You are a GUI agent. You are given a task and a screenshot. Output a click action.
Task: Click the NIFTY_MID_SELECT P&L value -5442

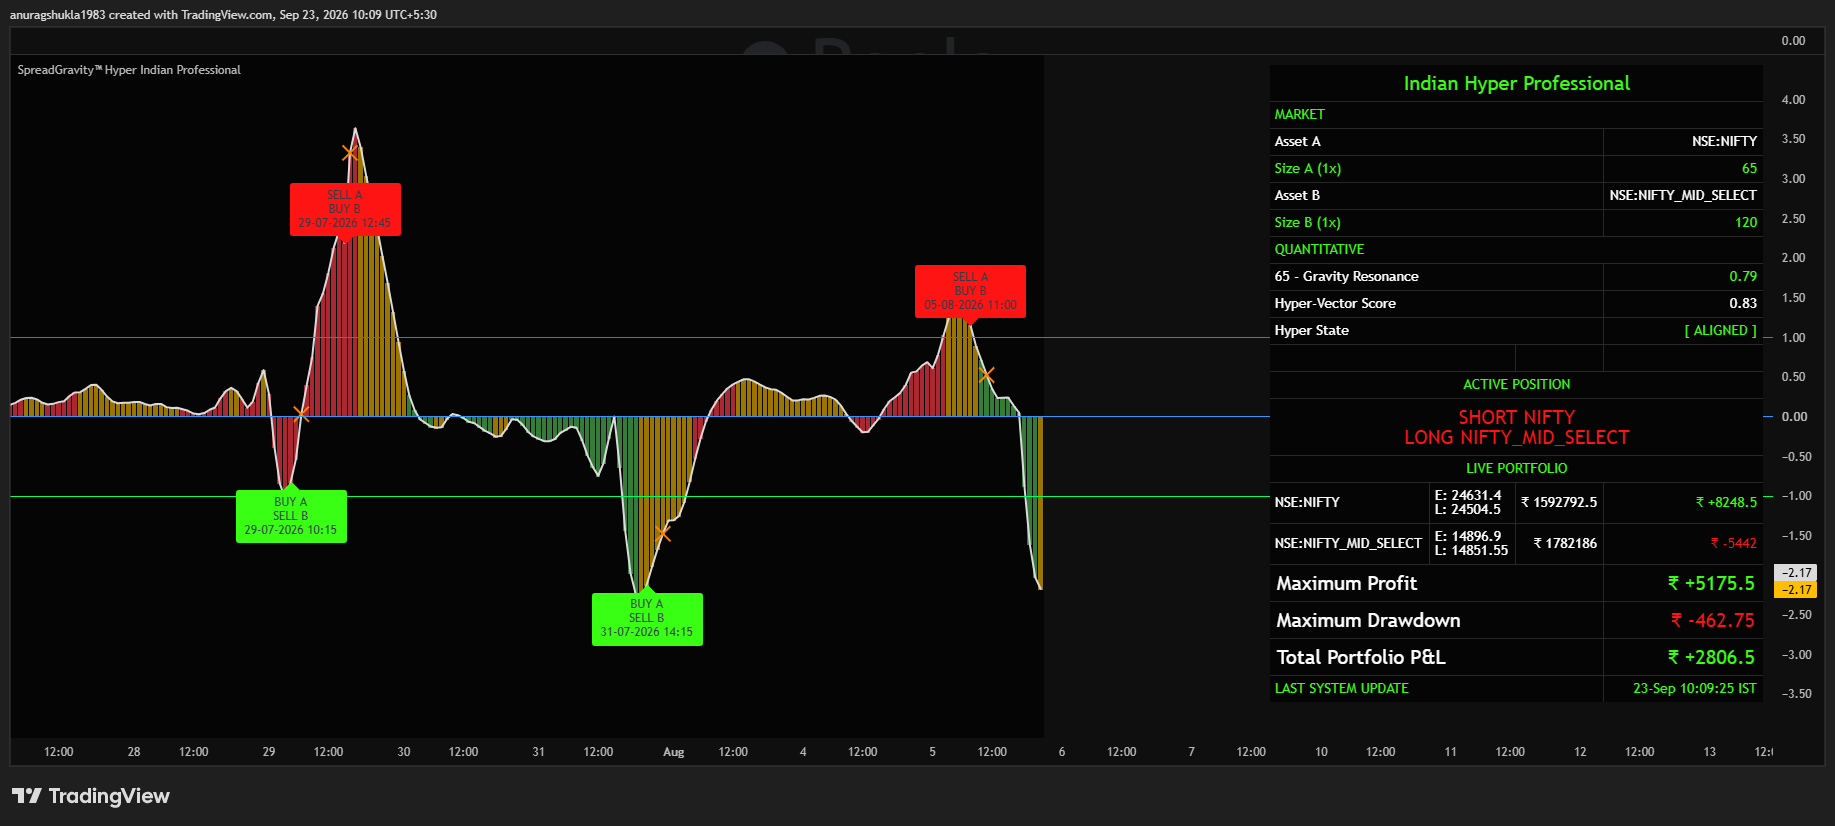point(1733,543)
